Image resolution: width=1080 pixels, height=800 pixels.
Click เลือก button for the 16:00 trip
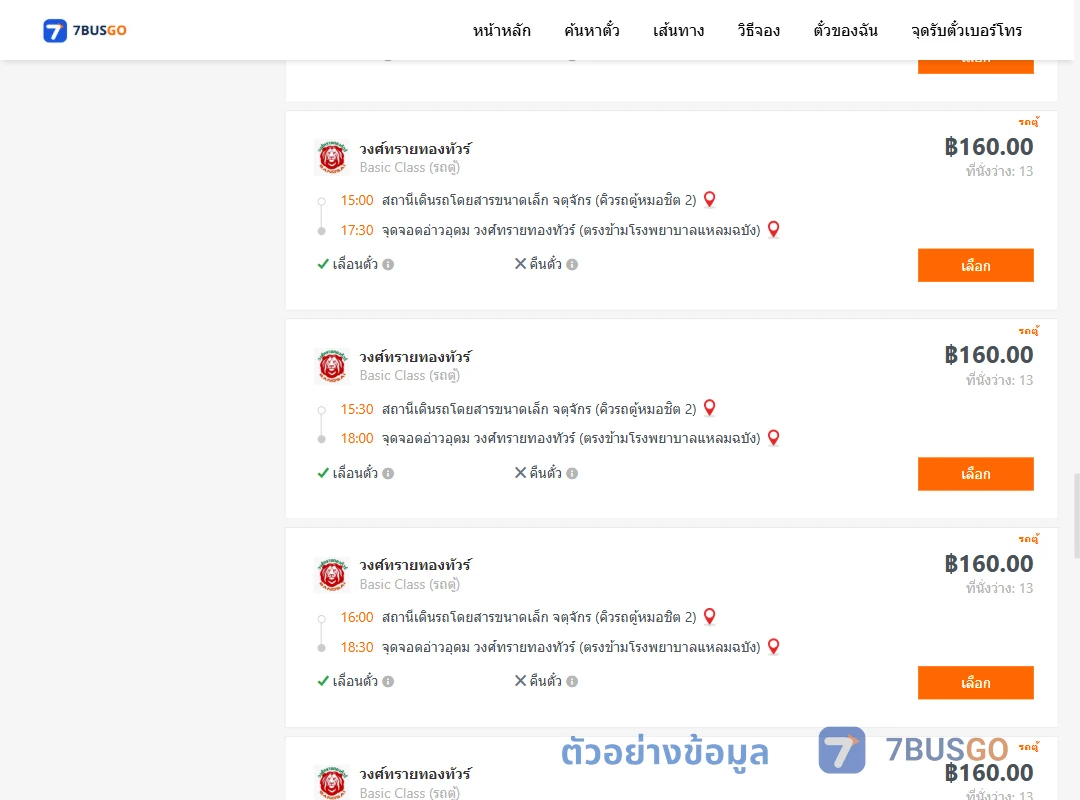(975, 683)
